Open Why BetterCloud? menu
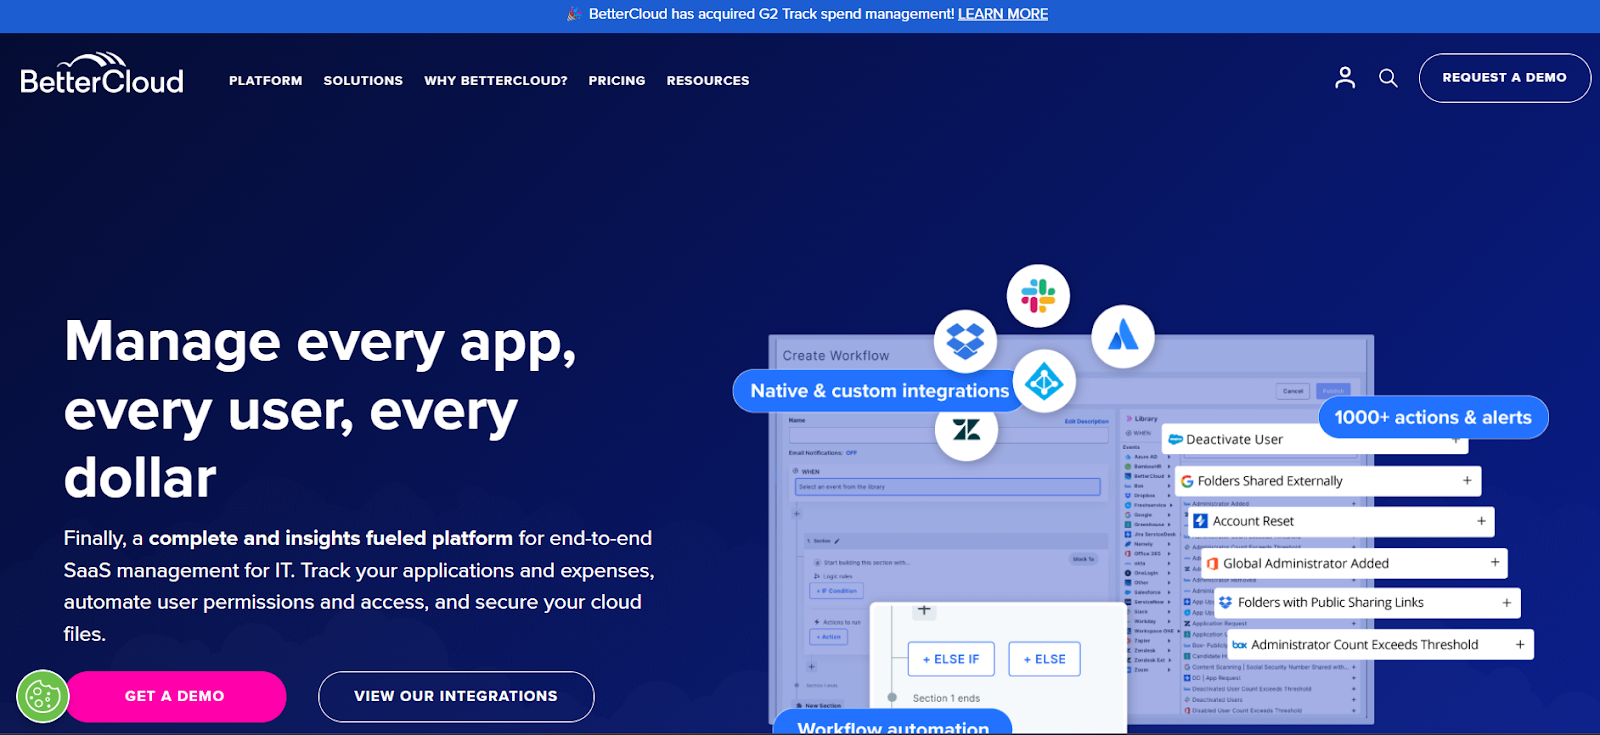1600x735 pixels. [496, 80]
